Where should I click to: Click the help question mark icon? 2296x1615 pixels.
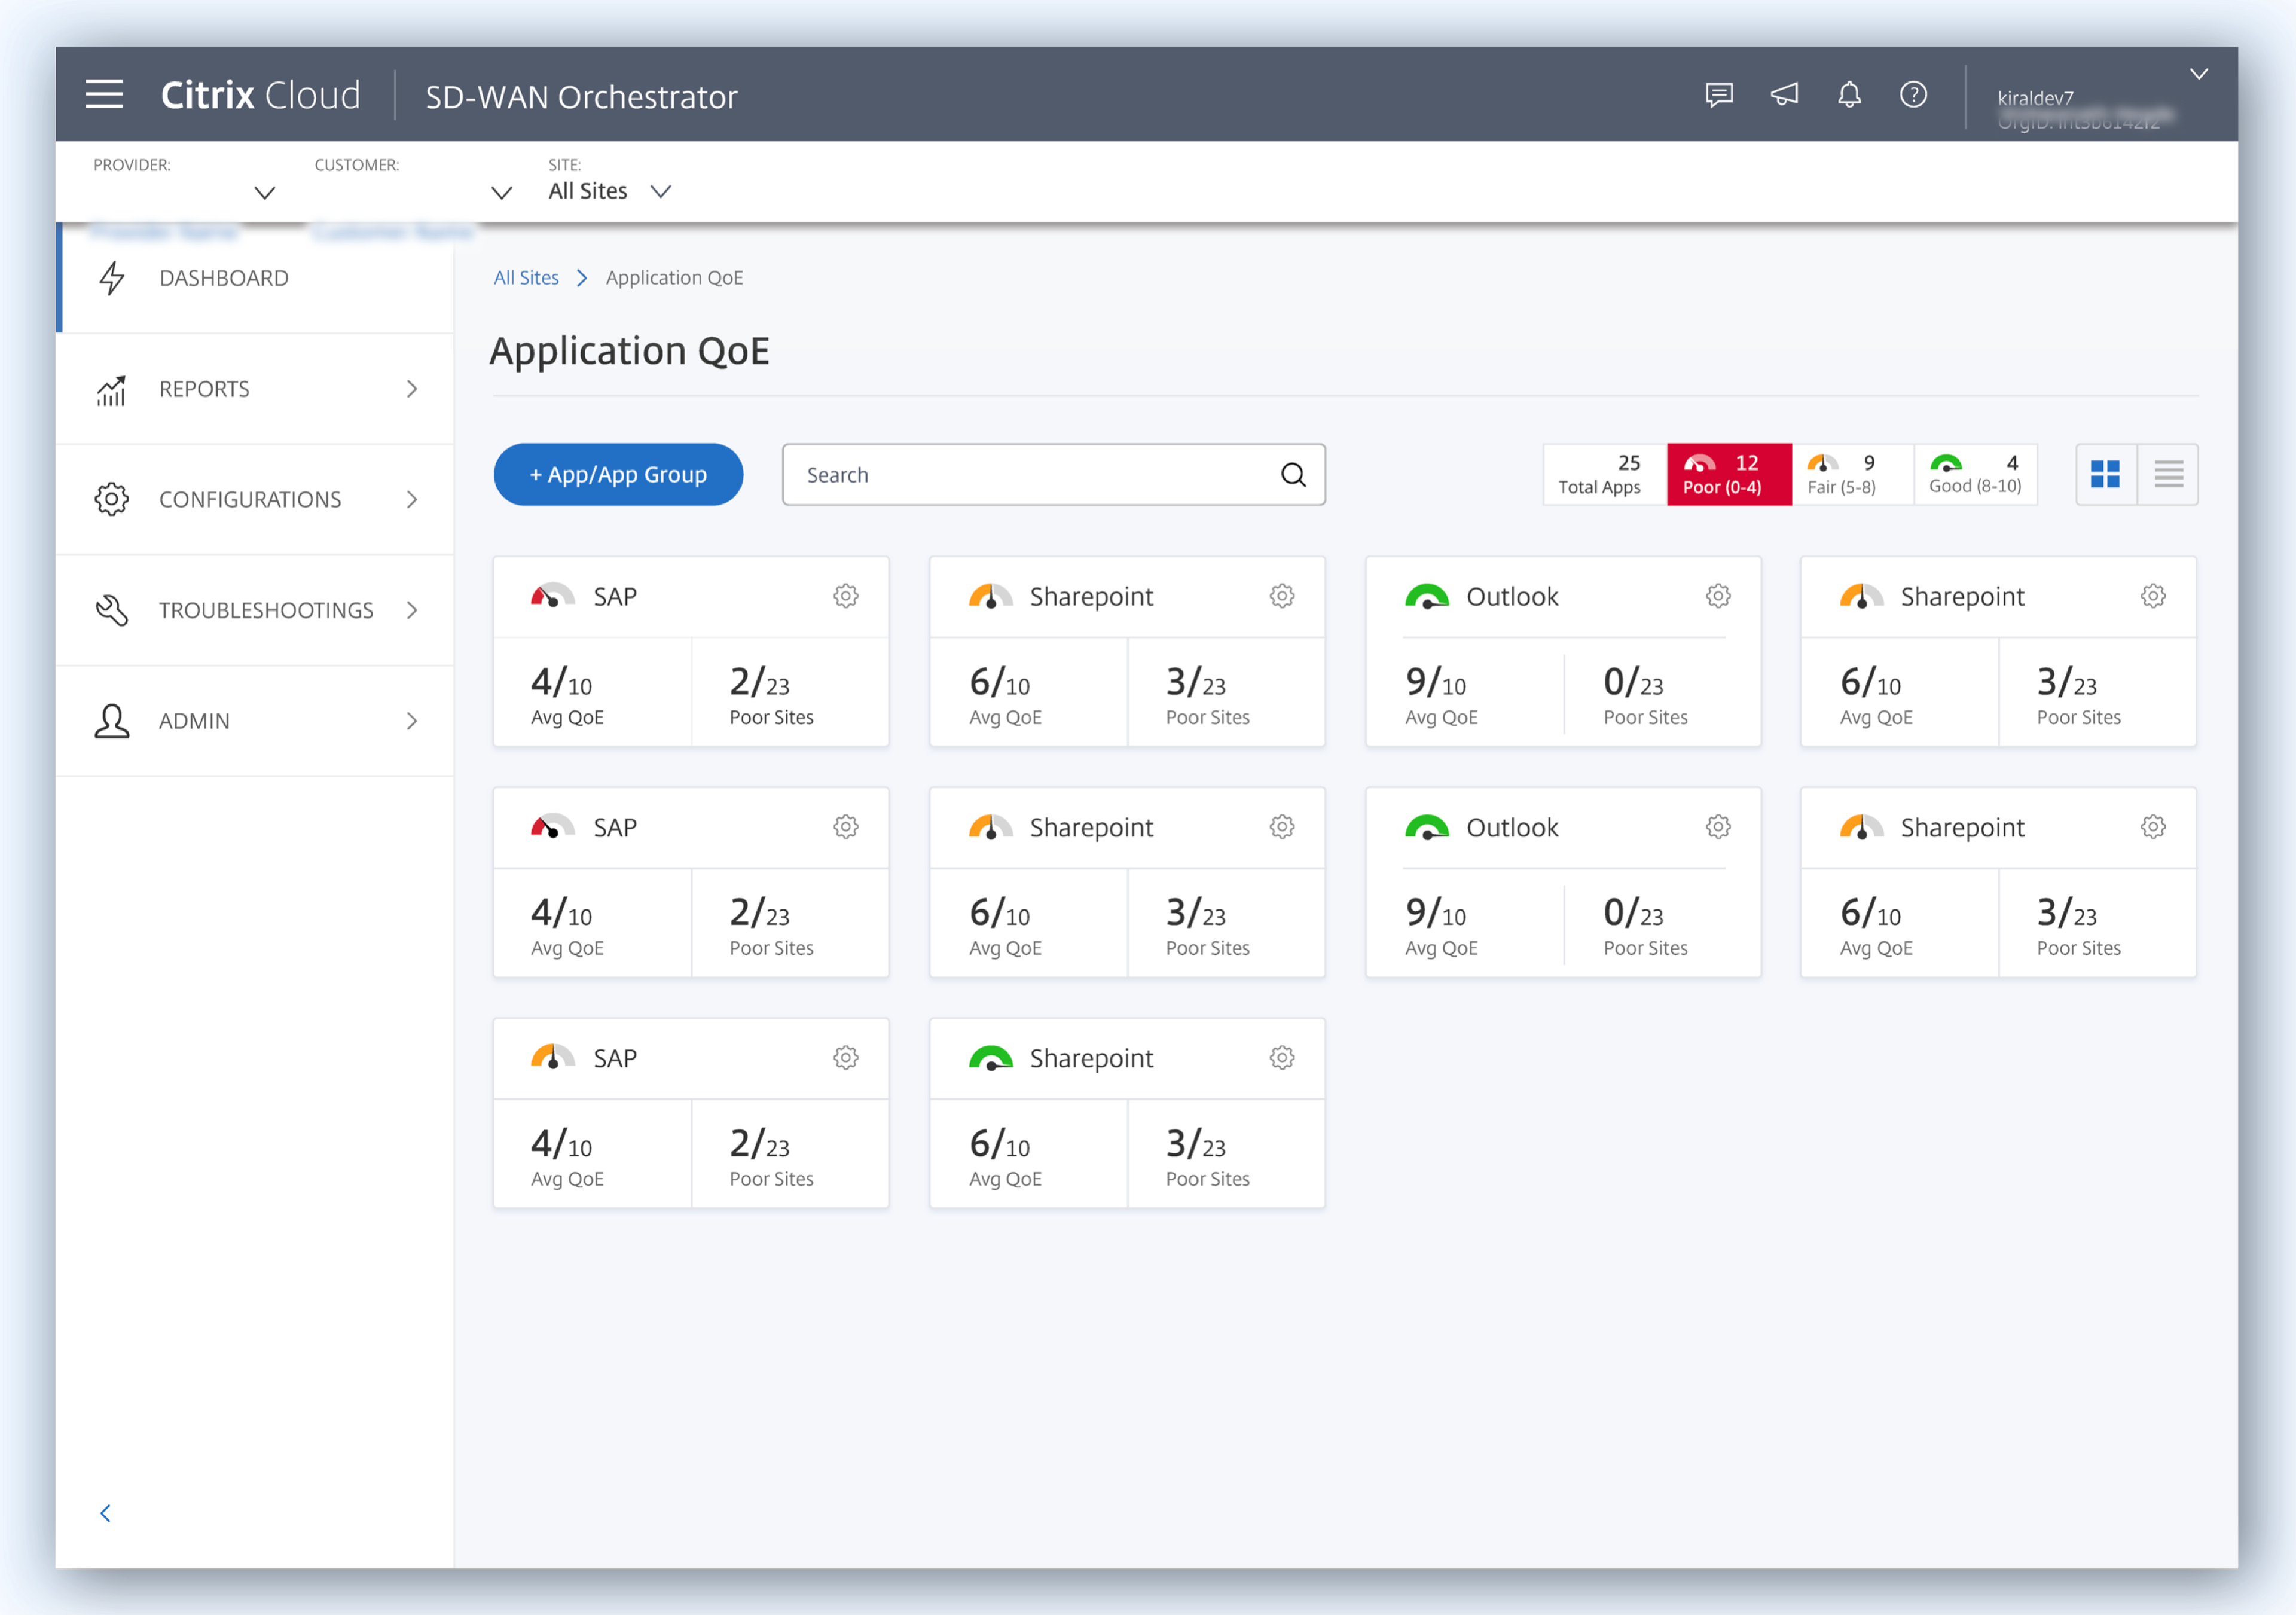1913,95
